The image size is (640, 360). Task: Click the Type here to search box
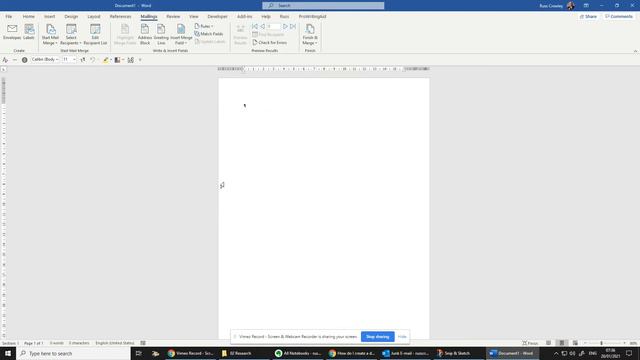[73, 353]
